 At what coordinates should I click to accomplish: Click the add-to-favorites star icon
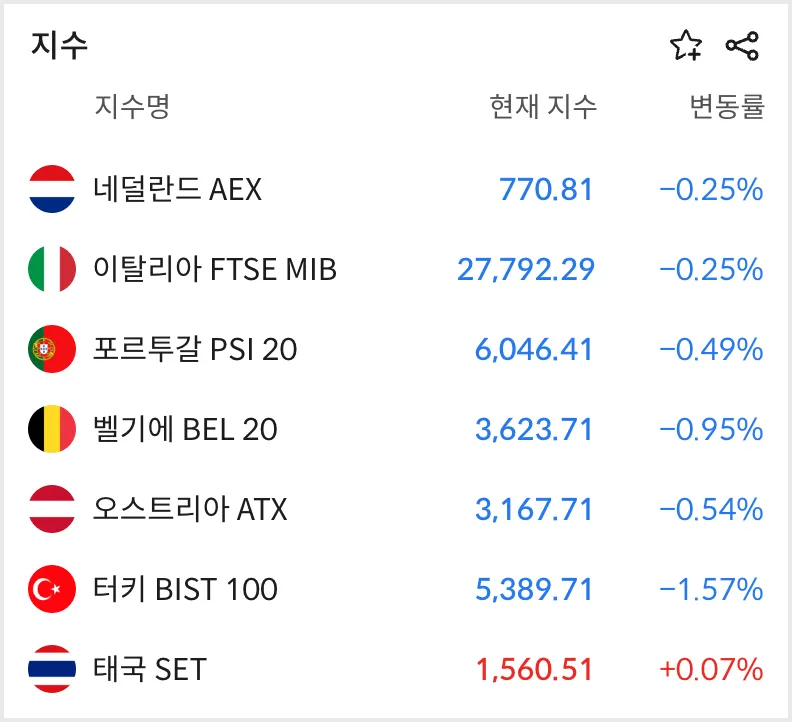point(686,45)
